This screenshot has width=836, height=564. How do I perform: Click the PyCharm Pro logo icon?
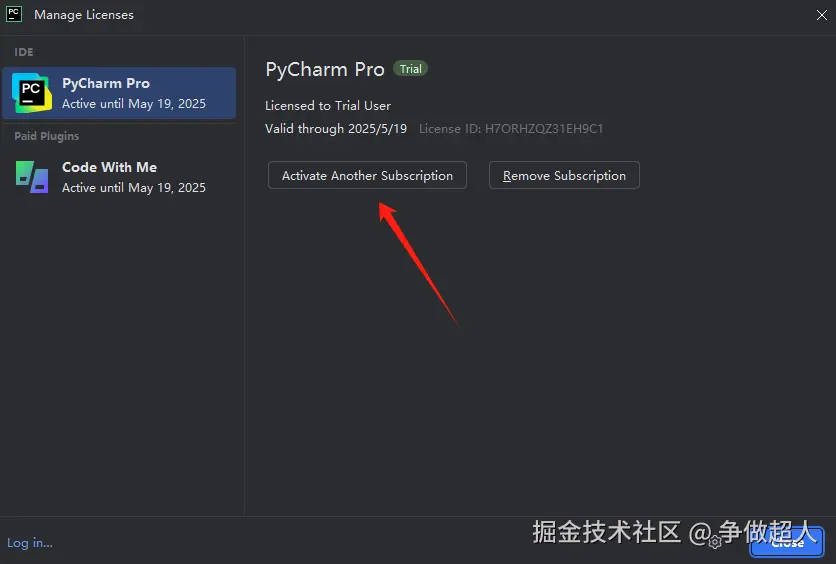(x=32, y=93)
